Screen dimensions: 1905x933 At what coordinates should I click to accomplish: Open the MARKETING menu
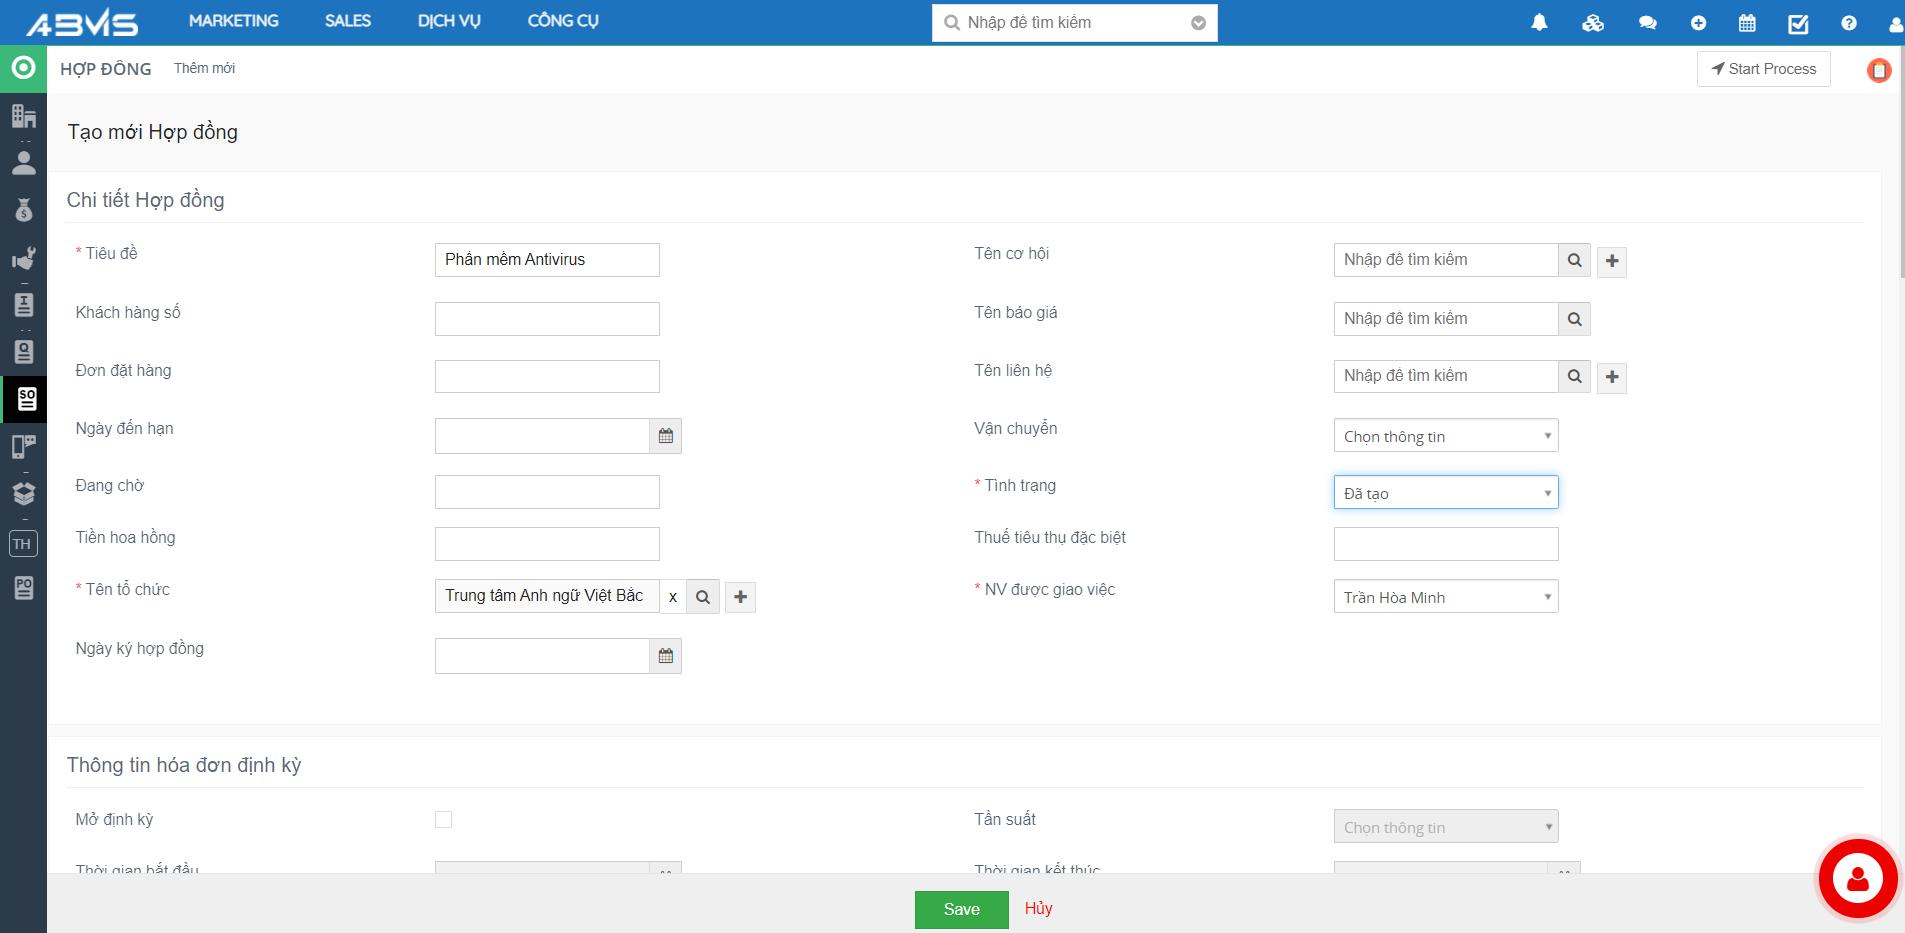pyautogui.click(x=233, y=21)
